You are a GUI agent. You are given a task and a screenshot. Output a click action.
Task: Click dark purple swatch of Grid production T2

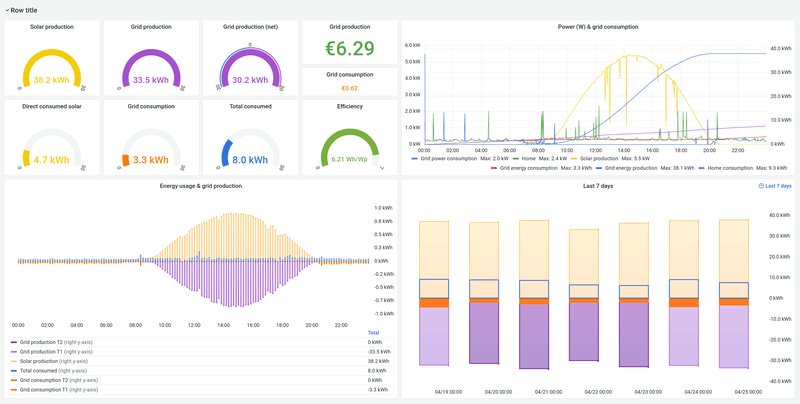click(14, 342)
